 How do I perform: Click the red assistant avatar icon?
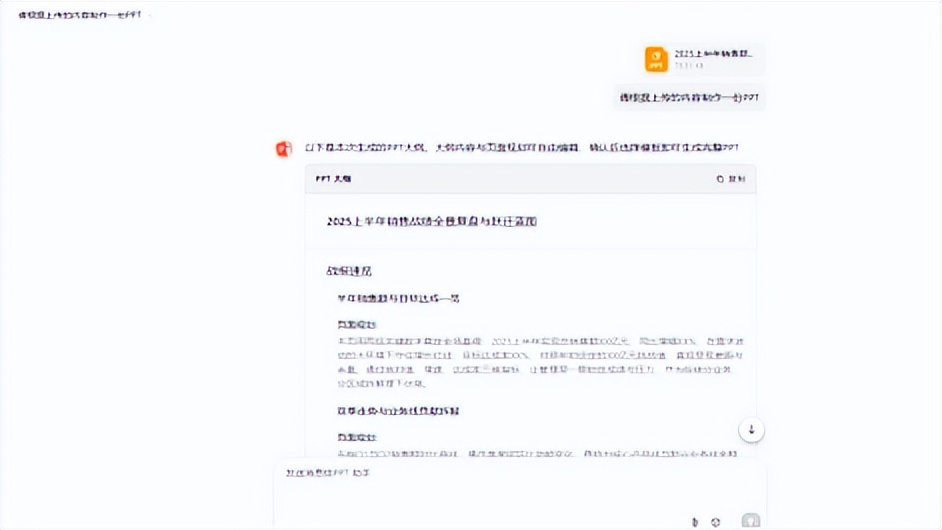[284, 149]
